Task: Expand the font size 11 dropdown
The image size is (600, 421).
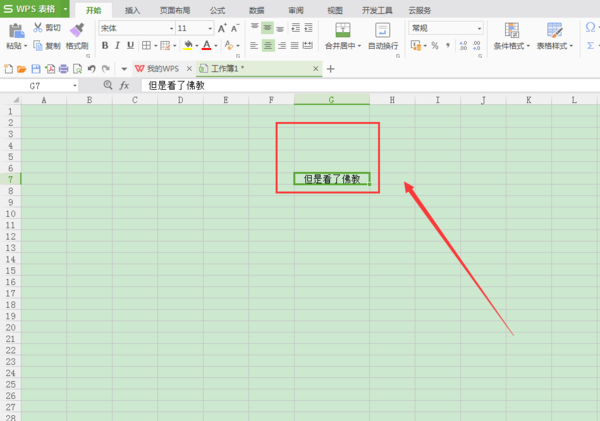Action: (x=210, y=29)
